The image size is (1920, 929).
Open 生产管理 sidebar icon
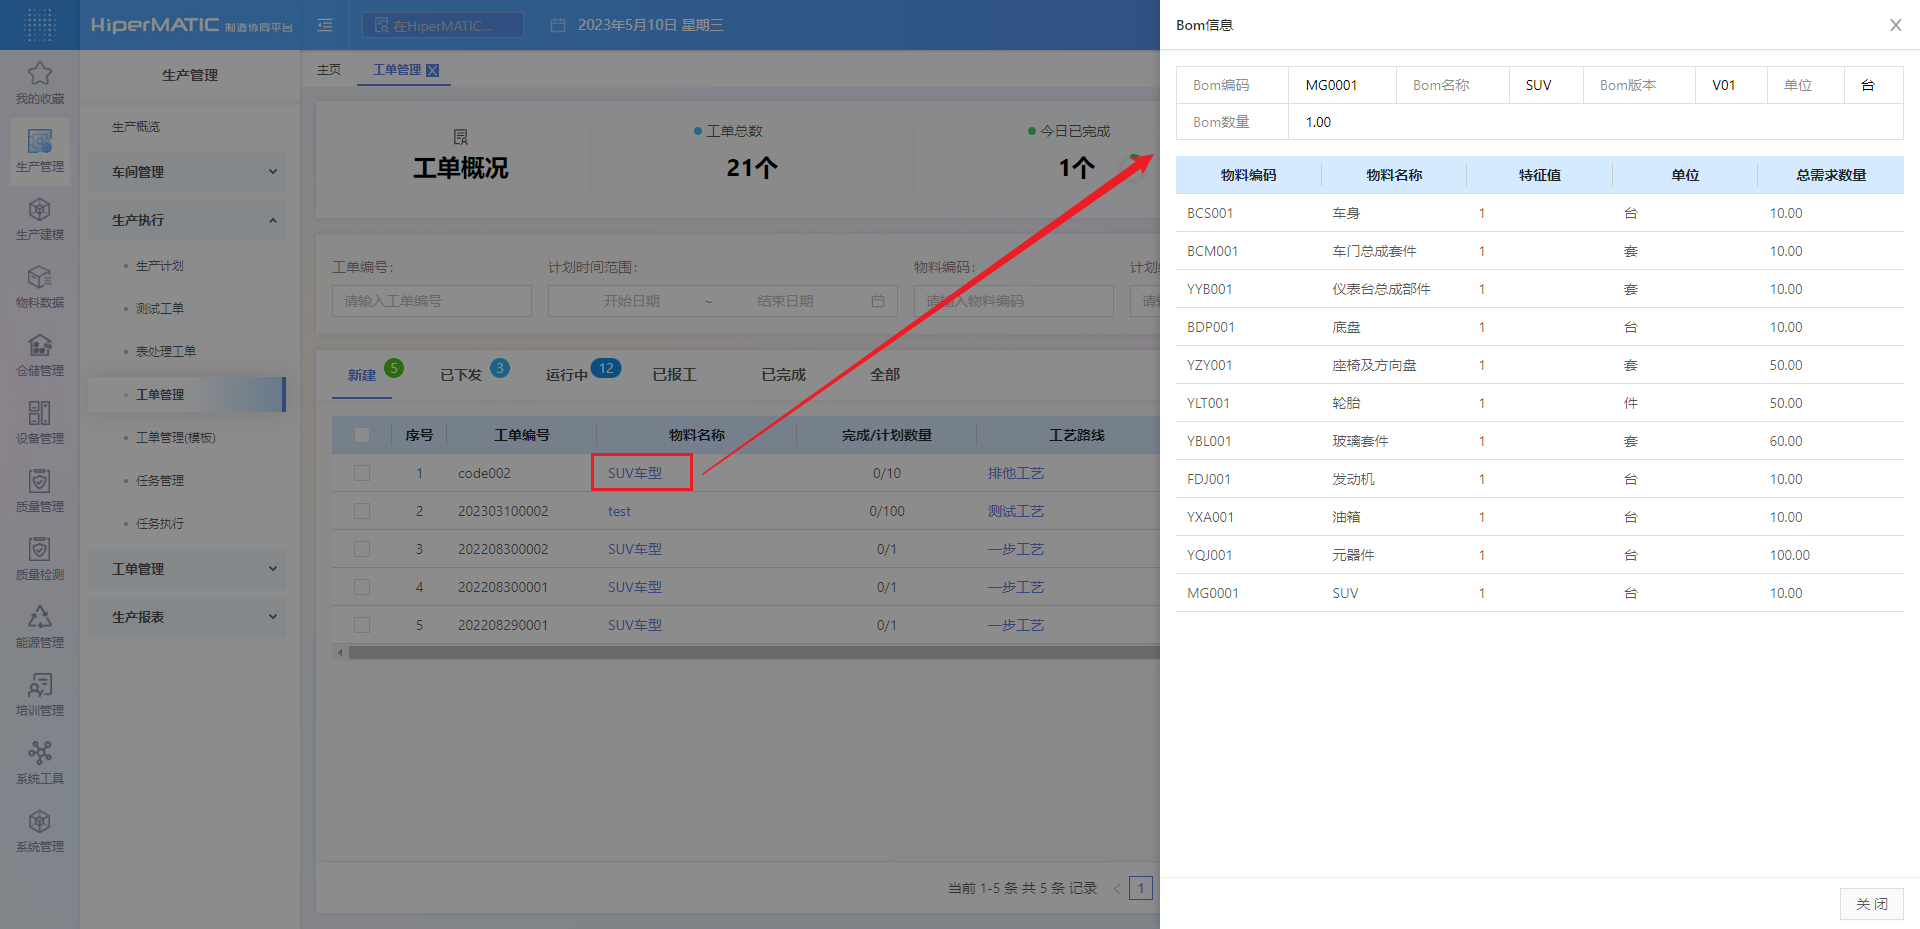click(40, 141)
